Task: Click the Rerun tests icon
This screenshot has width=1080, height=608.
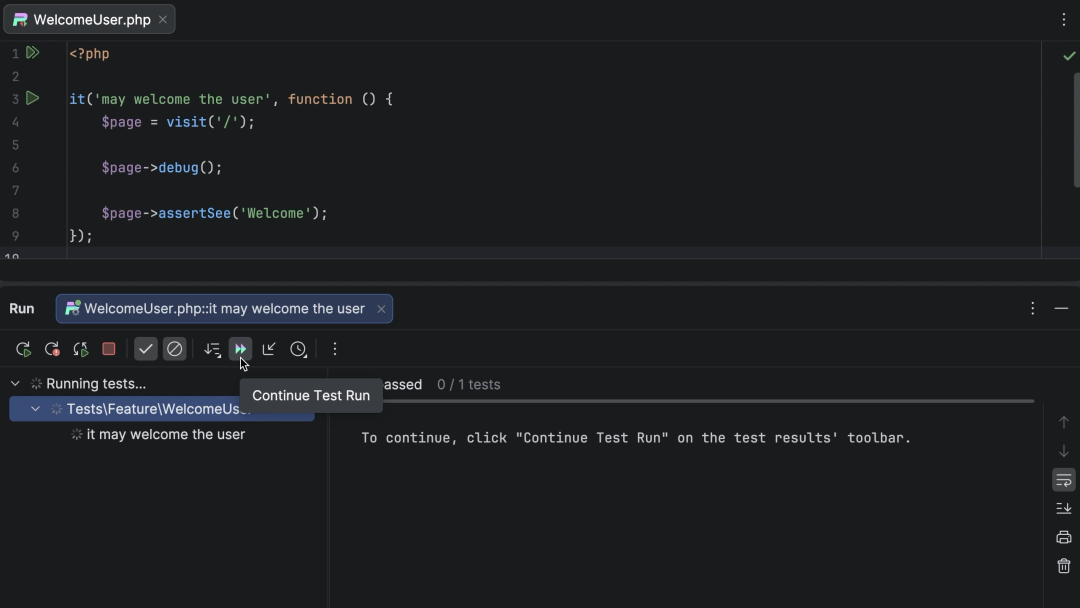Action: click(23, 349)
